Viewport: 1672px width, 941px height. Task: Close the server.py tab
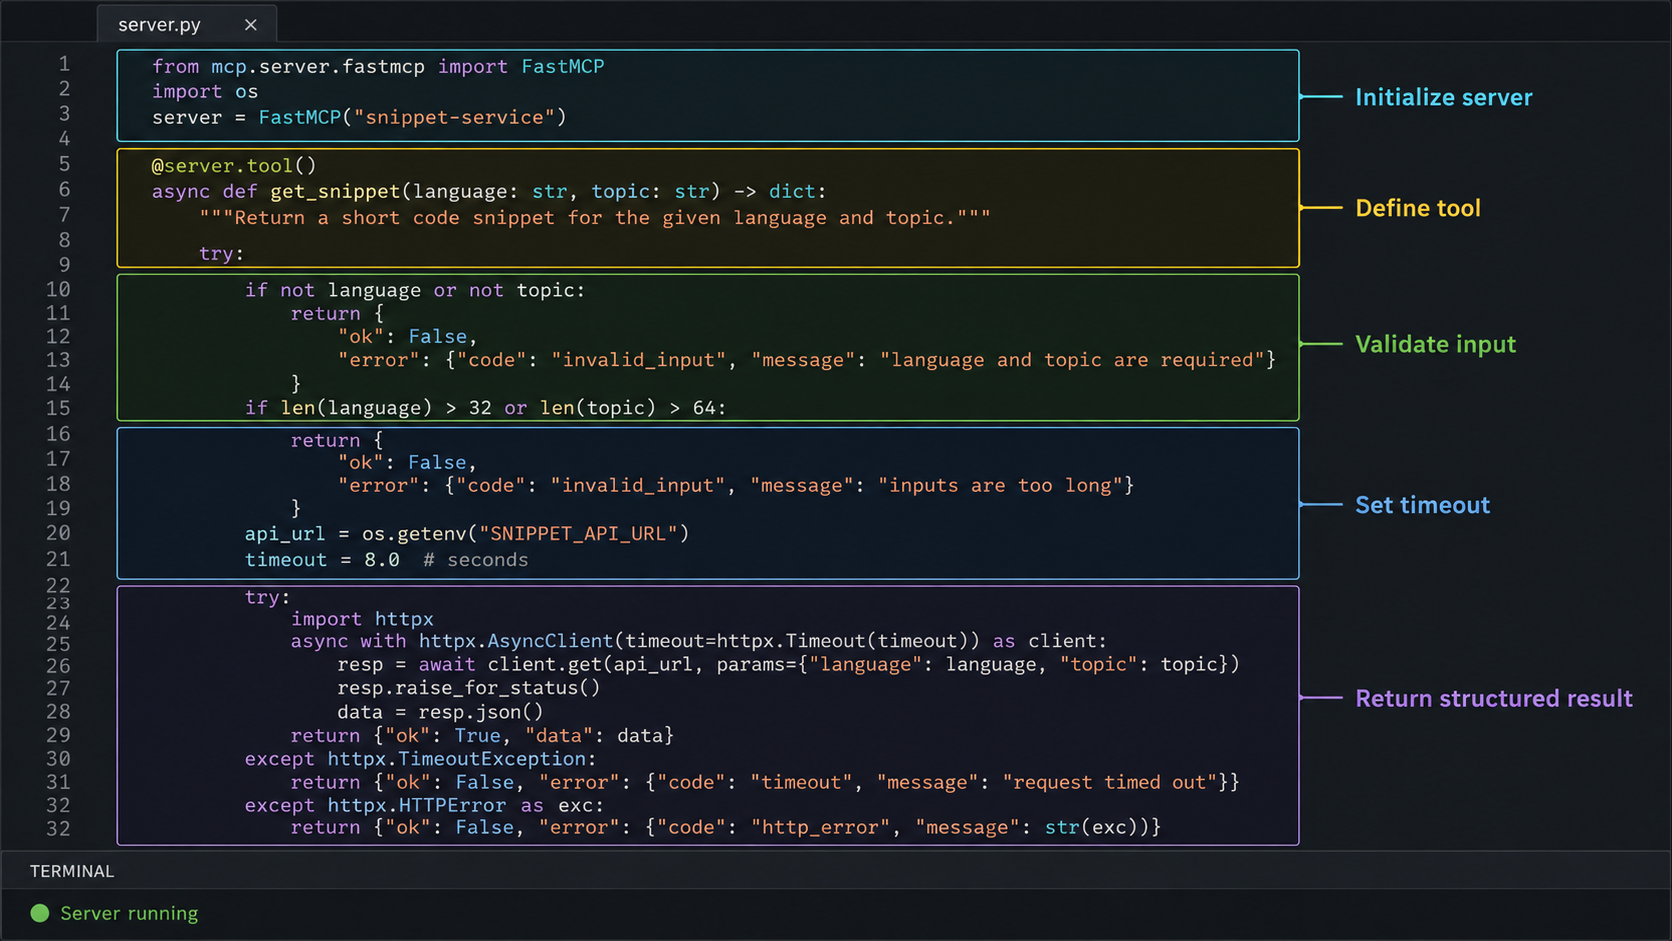coord(251,25)
